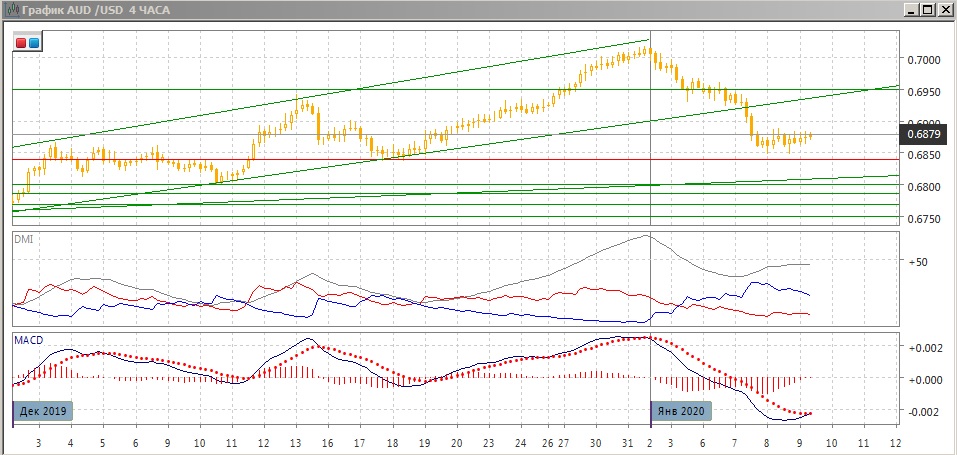Click the red square chart button
957x455 pixels.
[x=21, y=43]
